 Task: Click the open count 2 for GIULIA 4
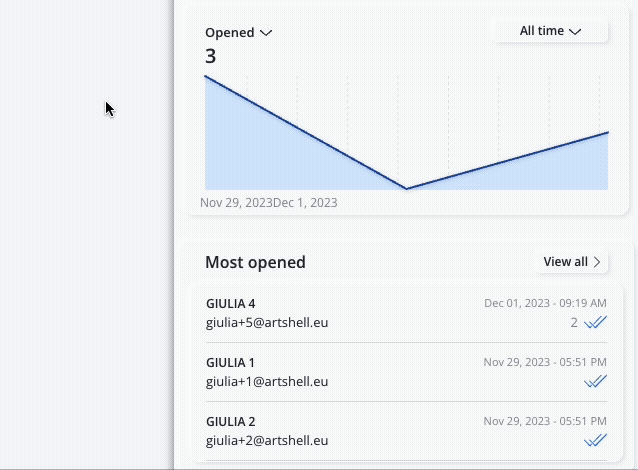[574, 323]
